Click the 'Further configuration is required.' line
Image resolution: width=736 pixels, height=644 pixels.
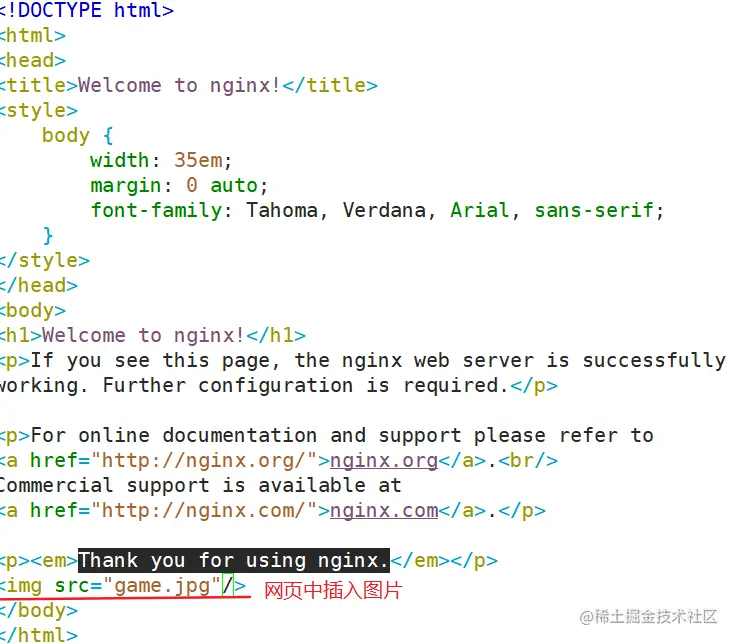(279, 385)
